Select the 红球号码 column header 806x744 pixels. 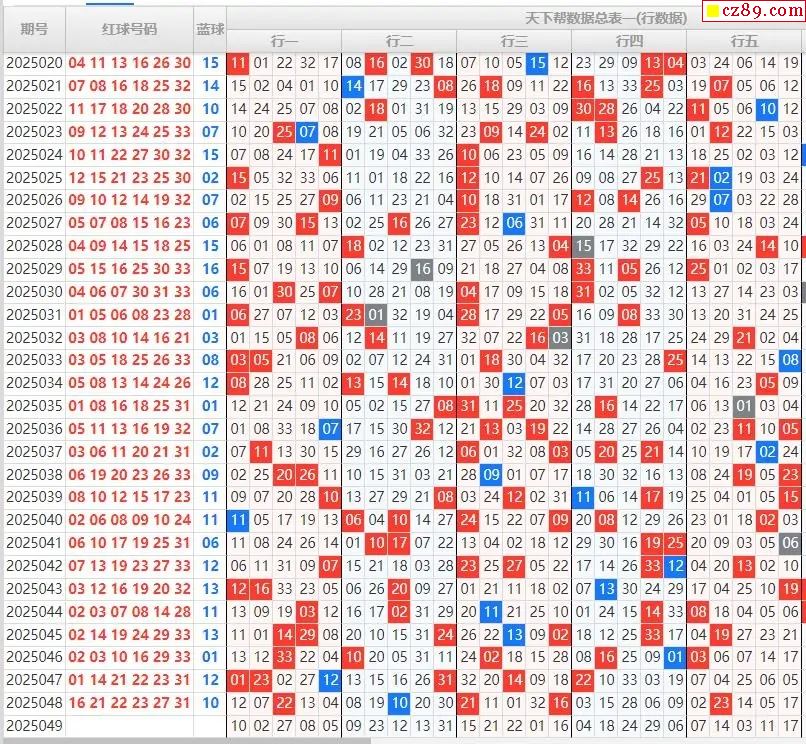tap(129, 30)
